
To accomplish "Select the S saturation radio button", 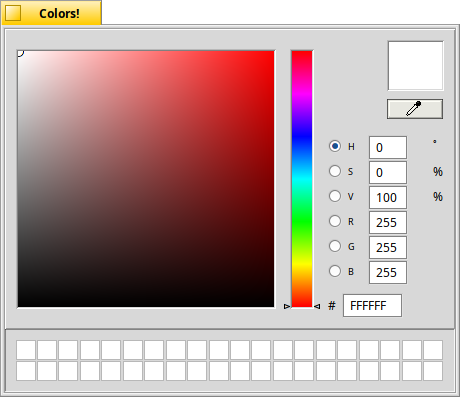I will point(335,171).
